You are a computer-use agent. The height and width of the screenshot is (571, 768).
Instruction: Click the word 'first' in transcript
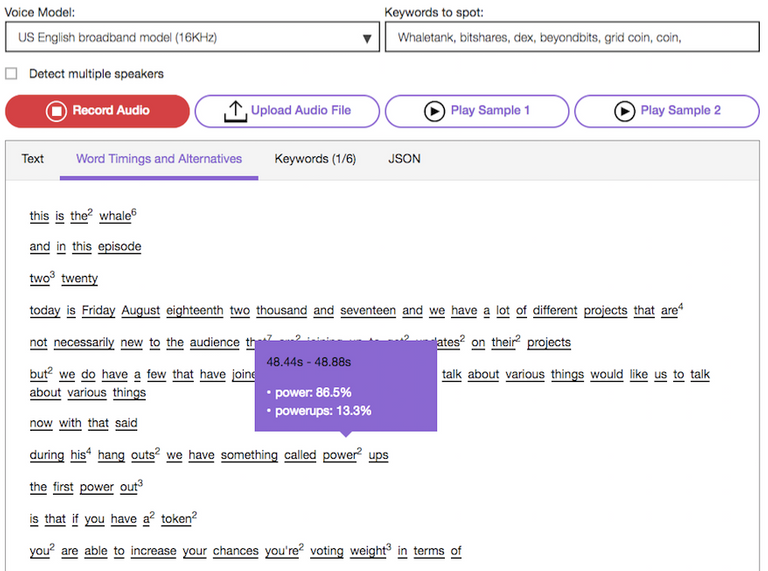(x=63, y=487)
